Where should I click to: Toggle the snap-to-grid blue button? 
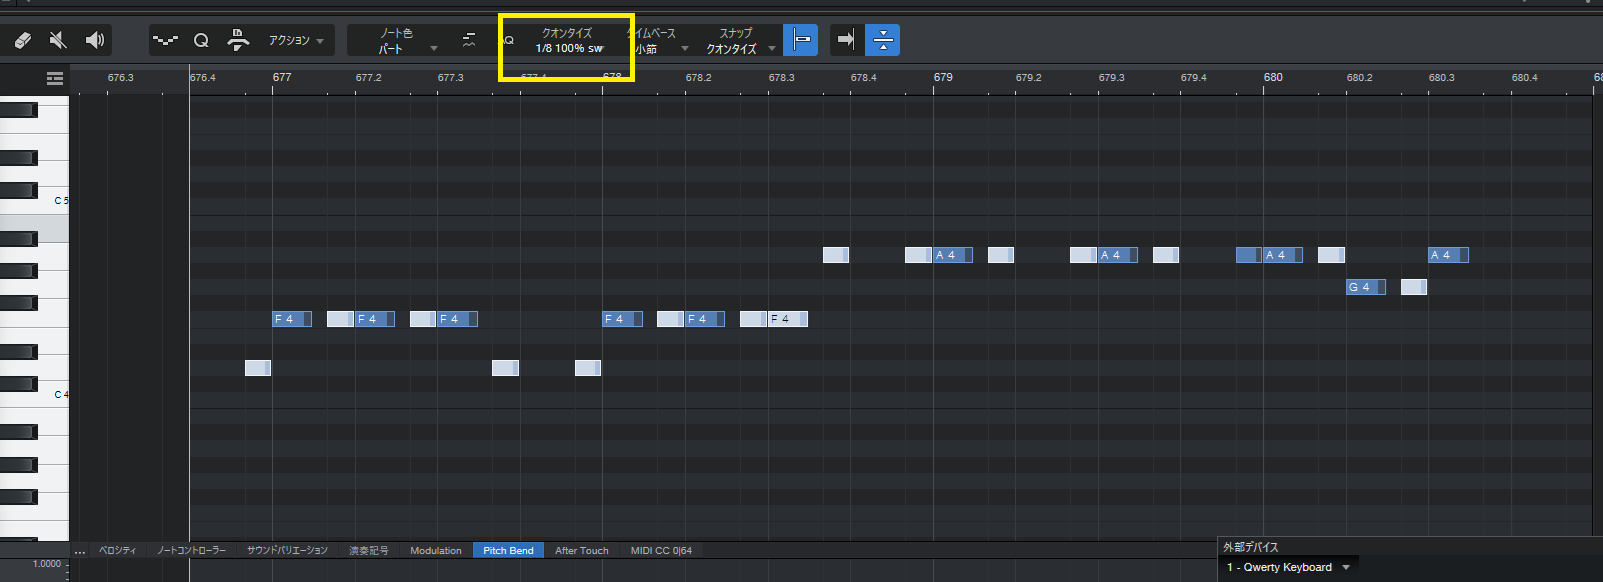tap(800, 40)
